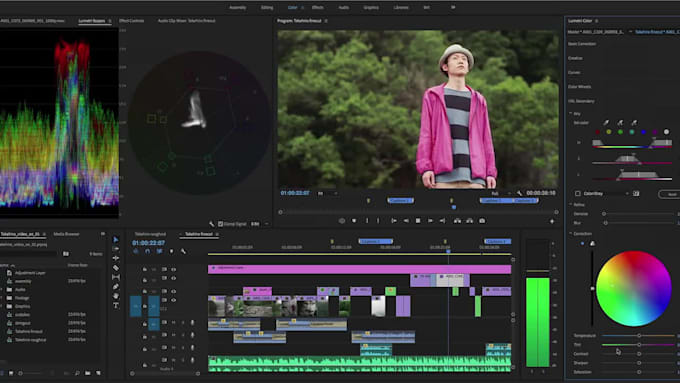Screen dimensions: 680x383
Task: Open Lumetri Scopes settings wrench
Action: pos(211,224)
